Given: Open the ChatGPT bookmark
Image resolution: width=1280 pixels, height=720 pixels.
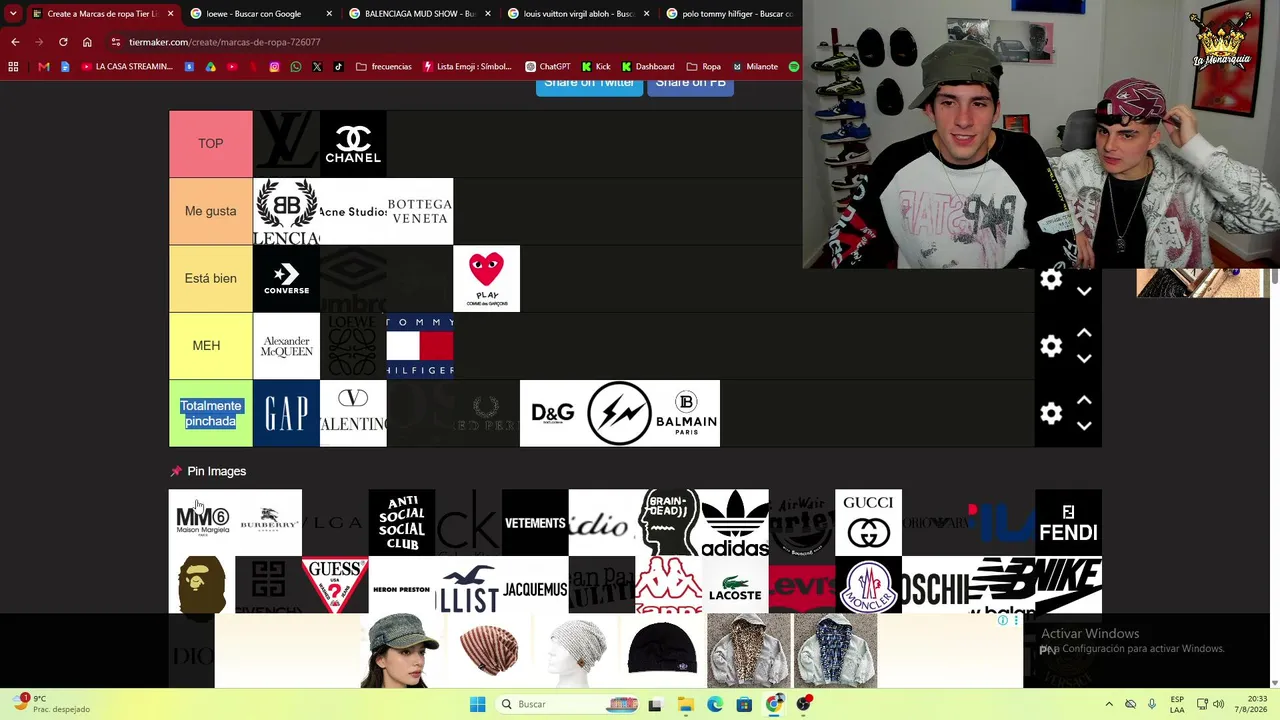Looking at the screenshot, I should 548,67.
